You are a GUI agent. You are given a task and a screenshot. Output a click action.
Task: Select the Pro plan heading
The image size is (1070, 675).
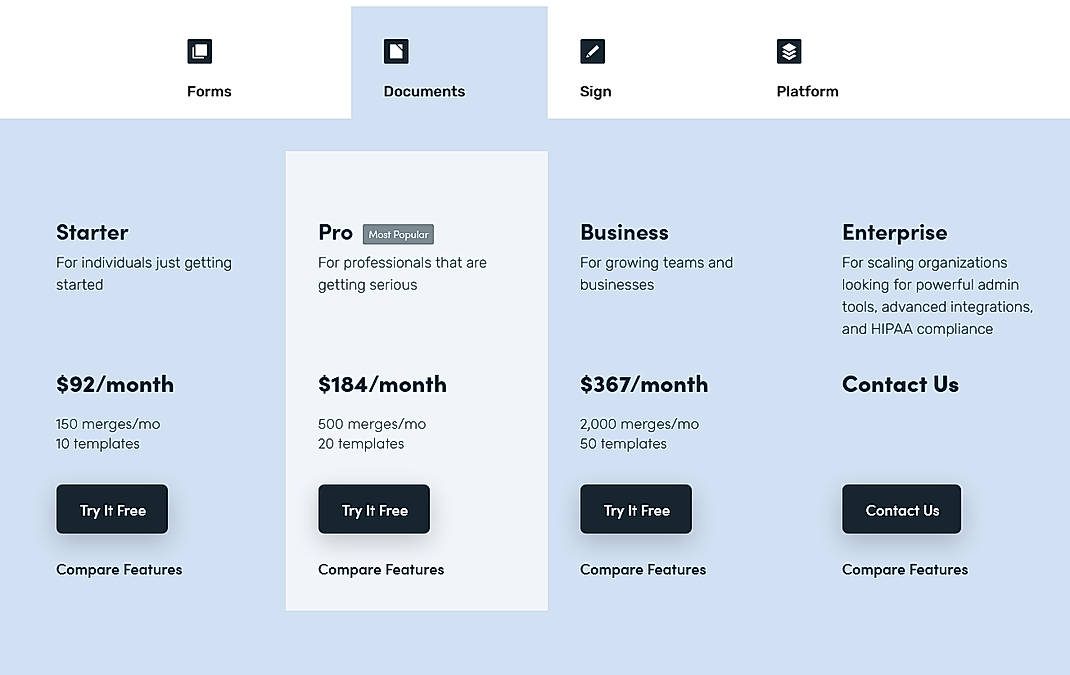[336, 232]
